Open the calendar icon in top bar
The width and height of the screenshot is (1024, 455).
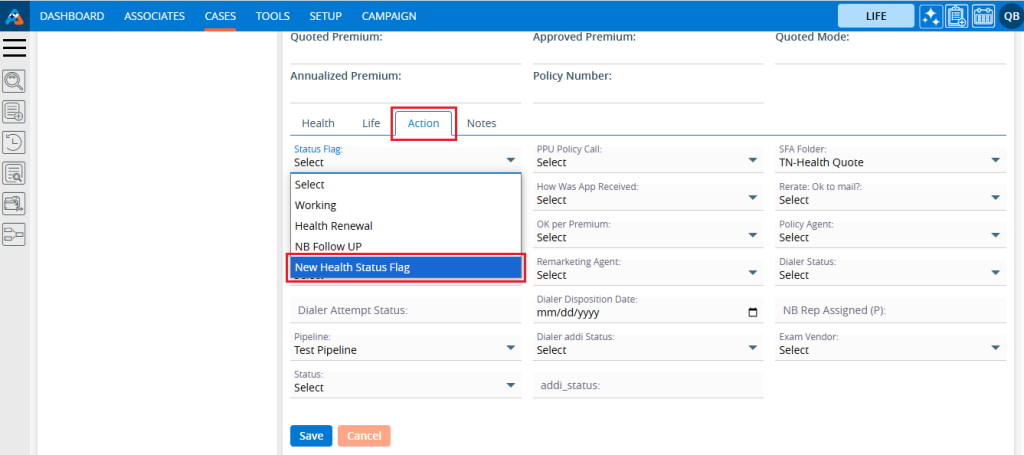[982, 16]
